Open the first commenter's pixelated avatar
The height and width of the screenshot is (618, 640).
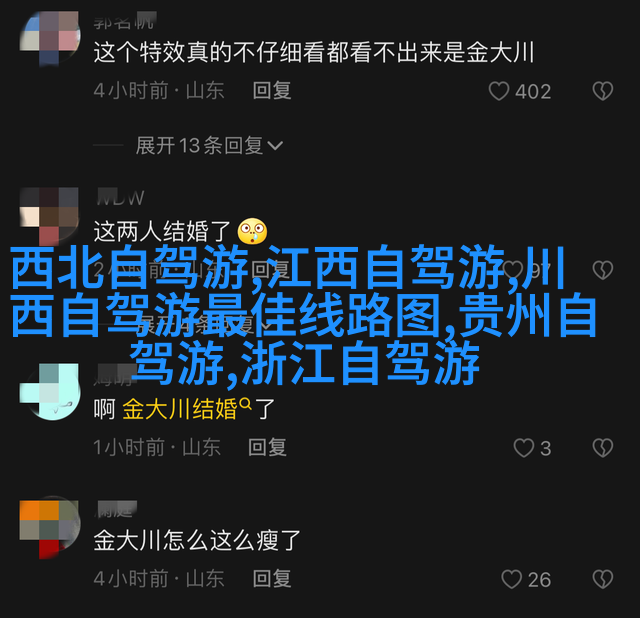point(50,38)
